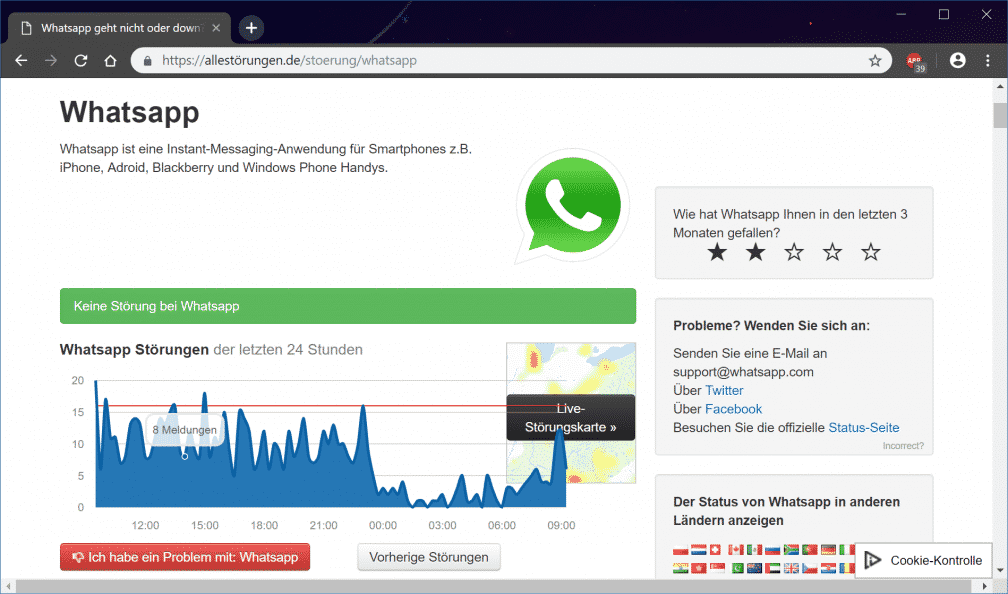Click the address bar URL field
Screen dimensions: 1008x594
500,61
